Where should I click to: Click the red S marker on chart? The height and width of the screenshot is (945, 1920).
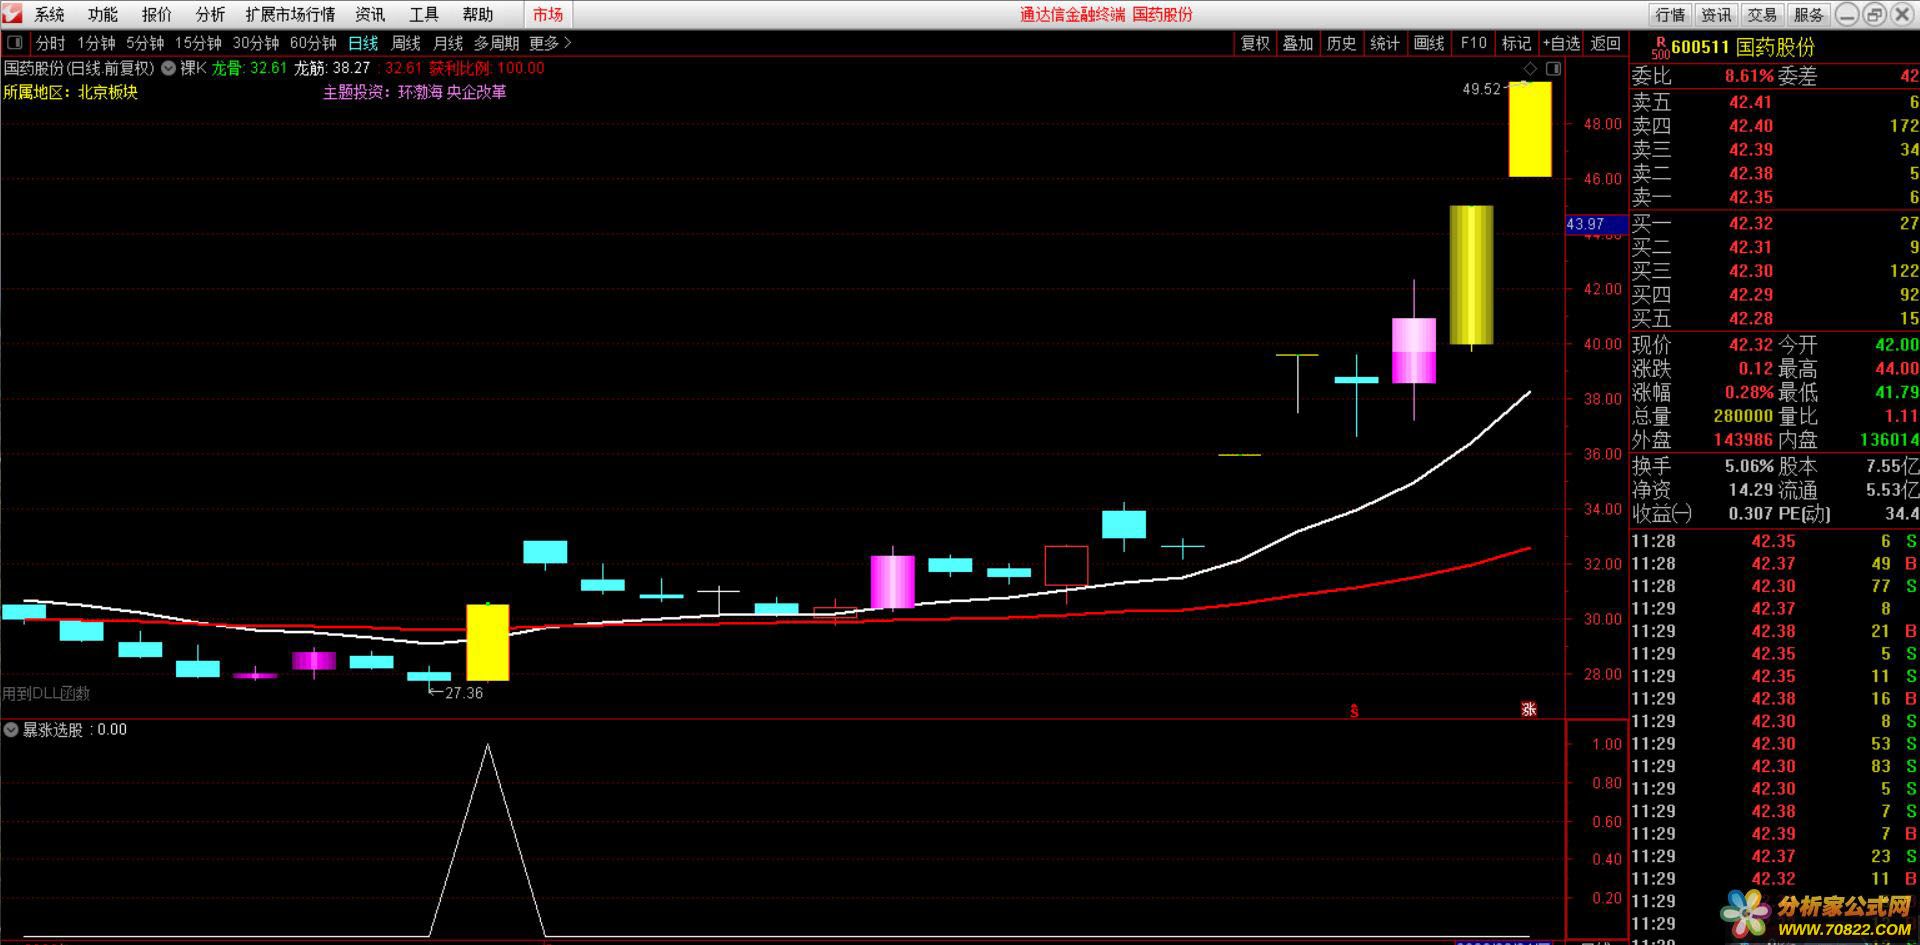coord(1355,711)
